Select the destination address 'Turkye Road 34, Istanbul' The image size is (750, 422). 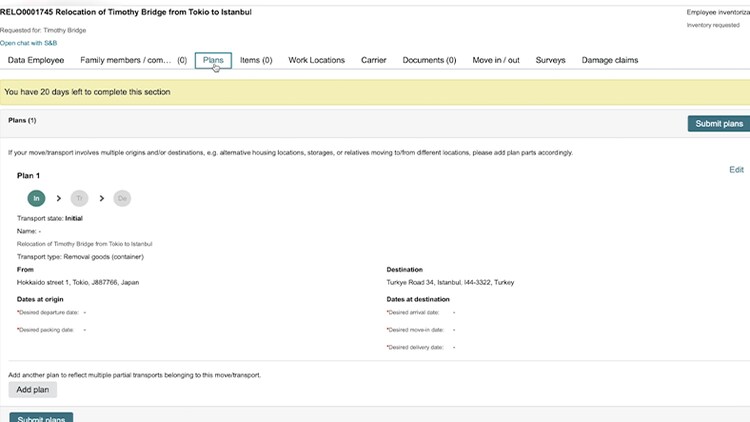point(450,283)
